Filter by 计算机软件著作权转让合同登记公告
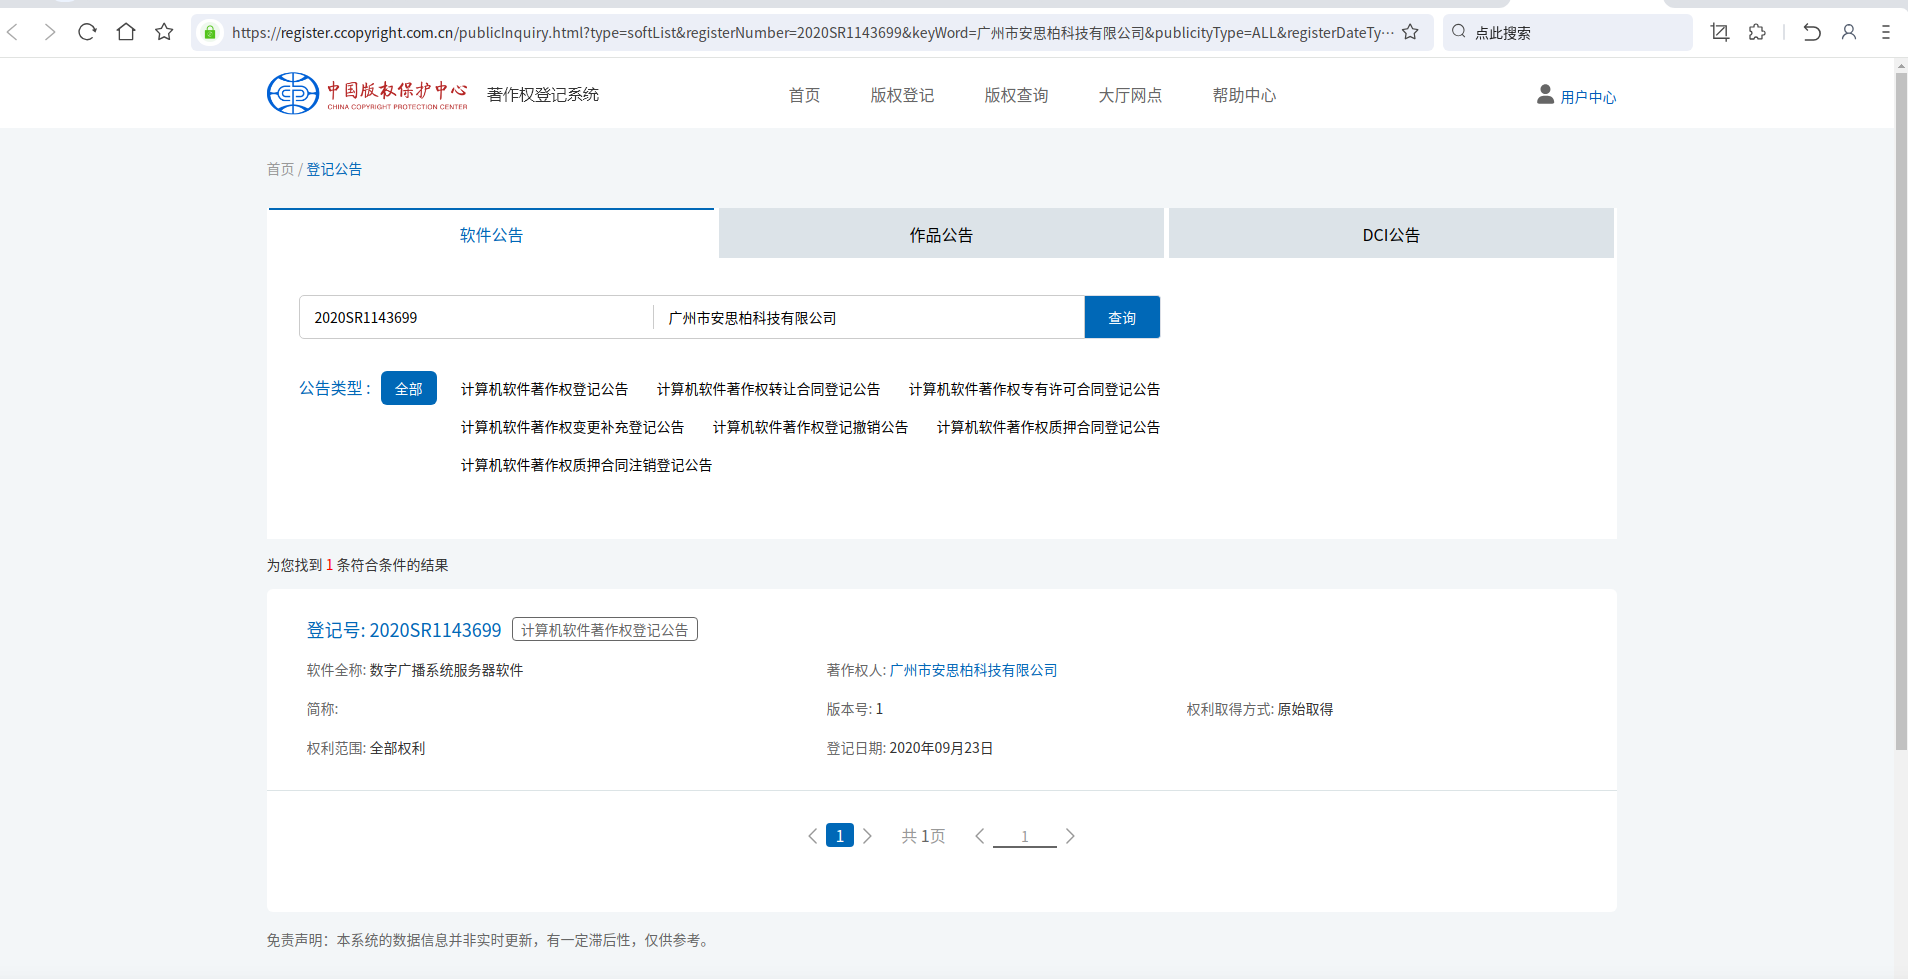The image size is (1908, 979). [x=768, y=389]
